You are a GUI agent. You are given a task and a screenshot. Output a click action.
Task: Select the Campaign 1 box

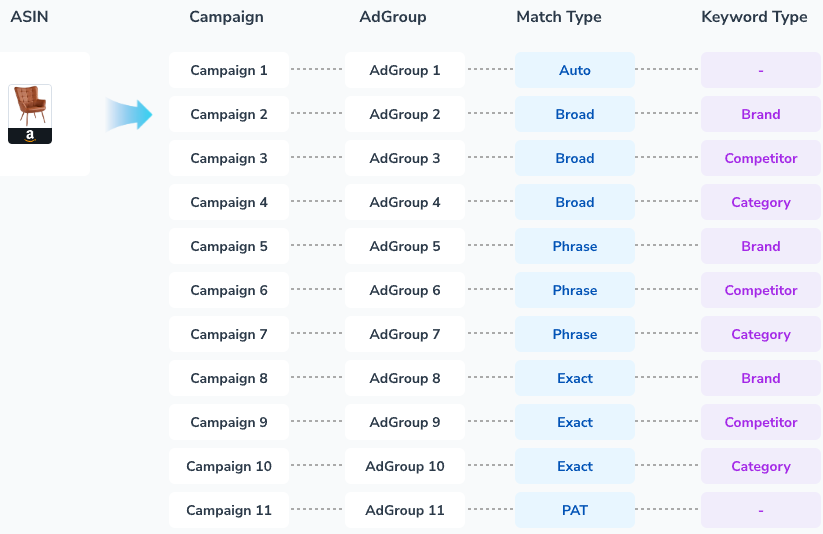click(229, 71)
